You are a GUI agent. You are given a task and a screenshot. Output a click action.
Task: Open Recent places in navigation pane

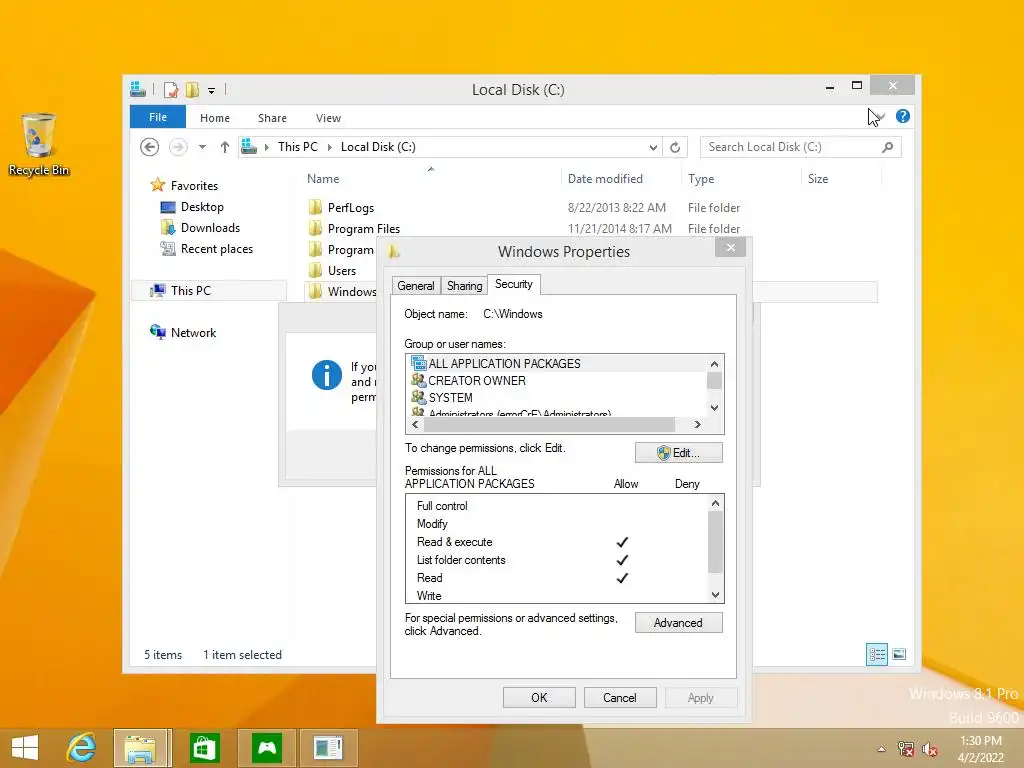(x=216, y=249)
